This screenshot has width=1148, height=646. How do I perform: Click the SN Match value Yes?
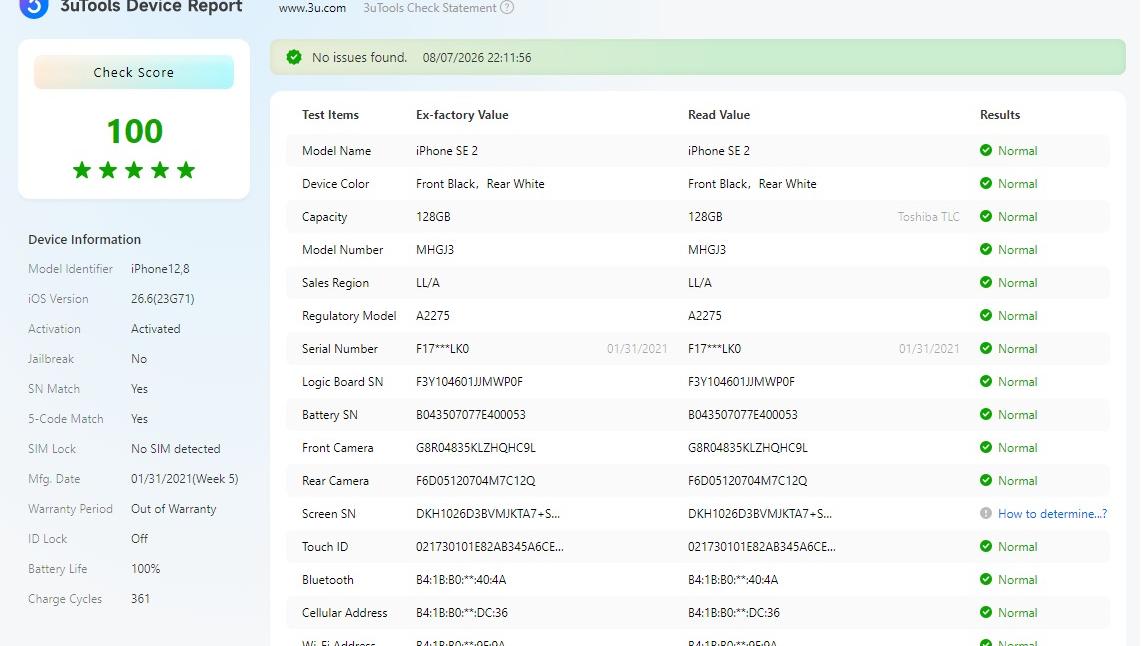click(139, 389)
